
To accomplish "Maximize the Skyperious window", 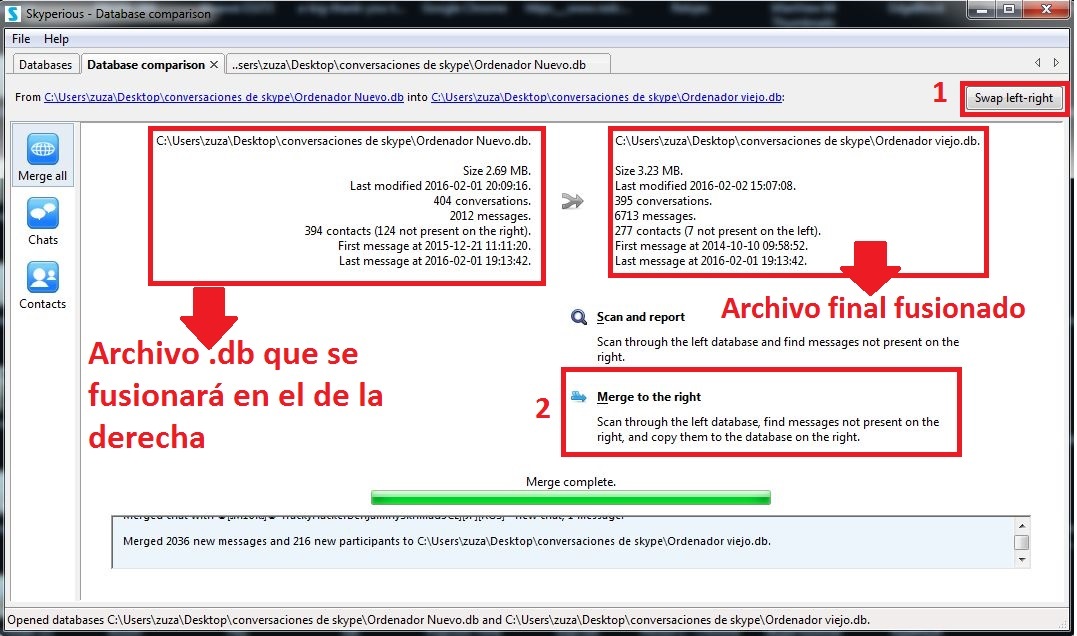I will 1008,10.
